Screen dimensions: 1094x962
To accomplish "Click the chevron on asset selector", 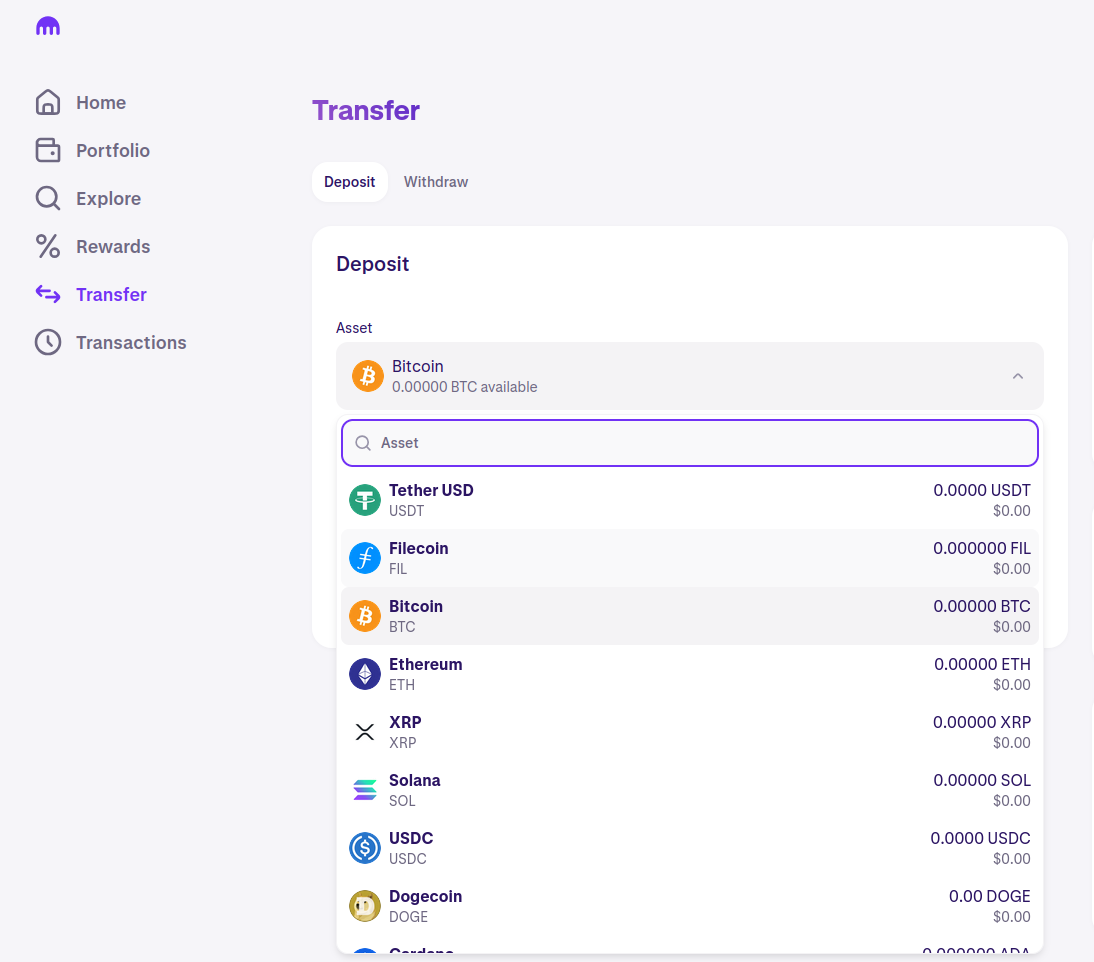I will [x=1018, y=376].
